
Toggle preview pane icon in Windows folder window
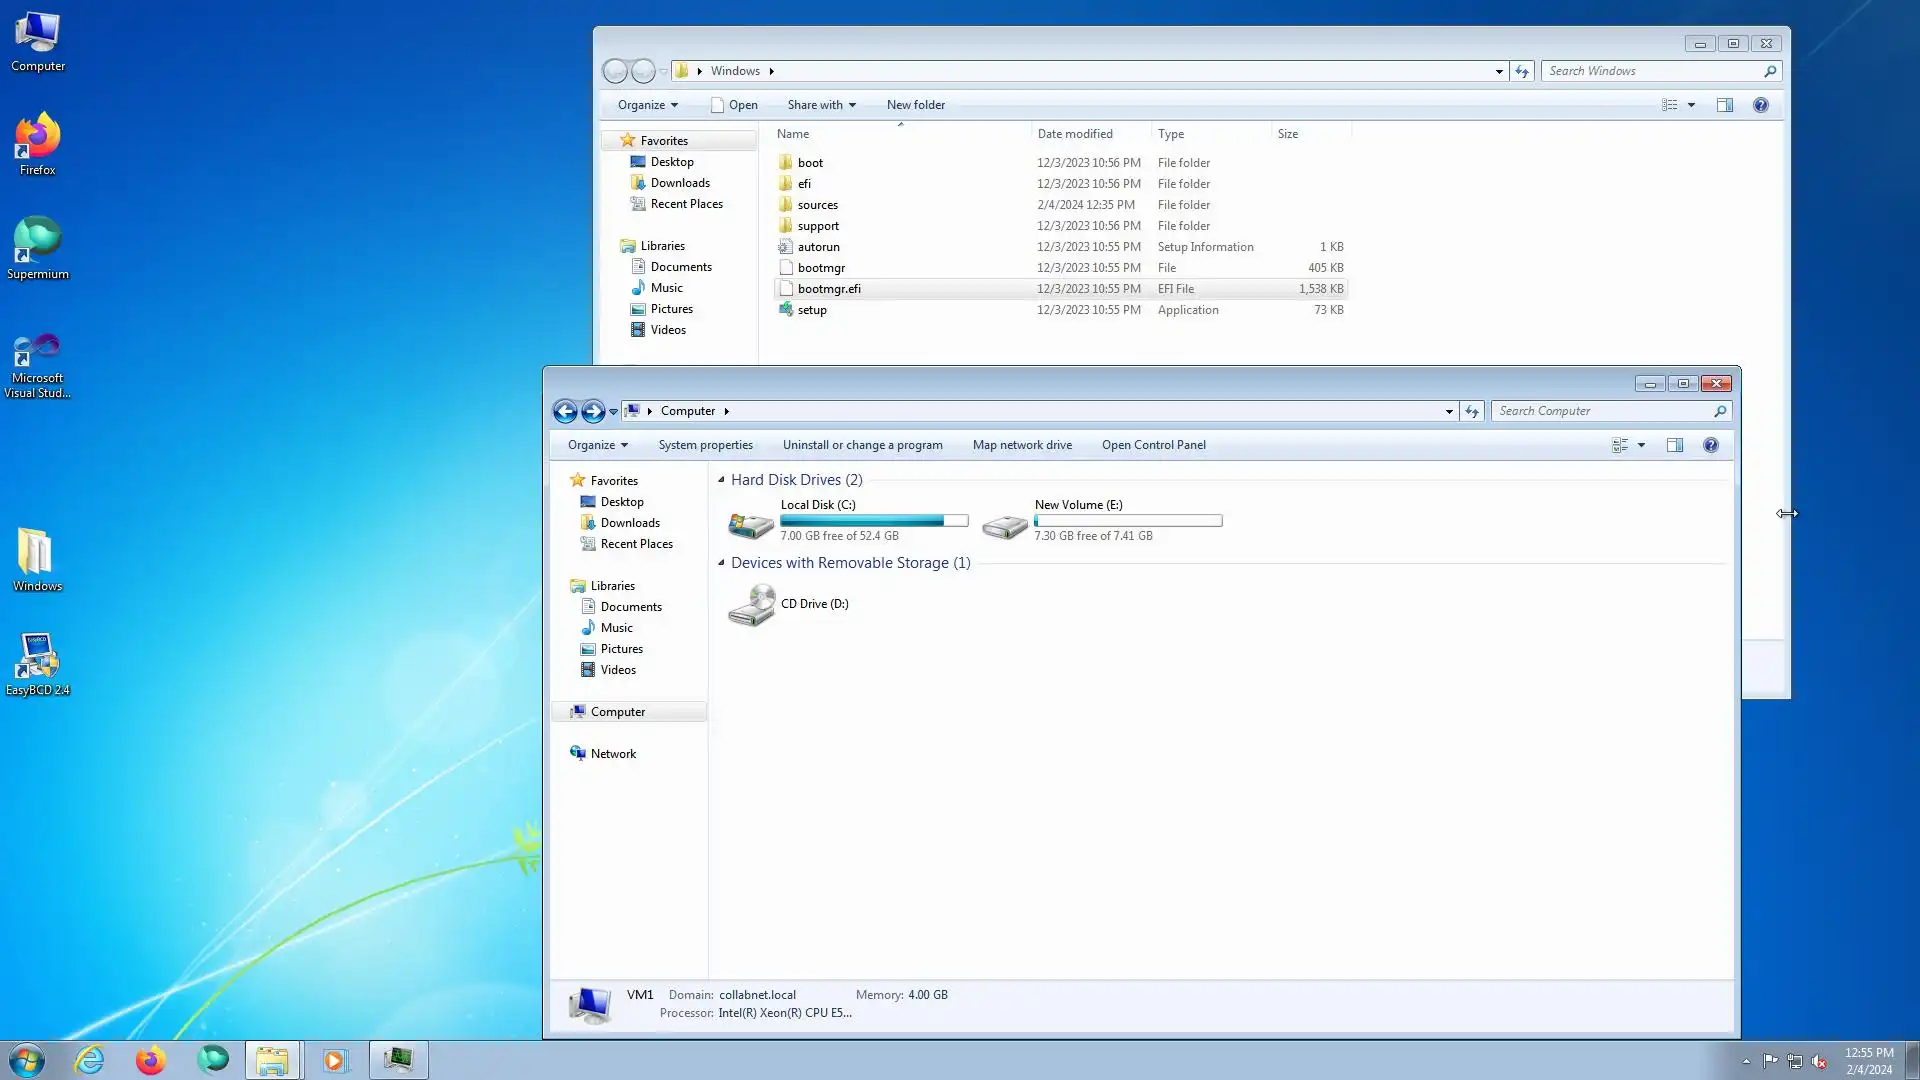[x=1725, y=105]
